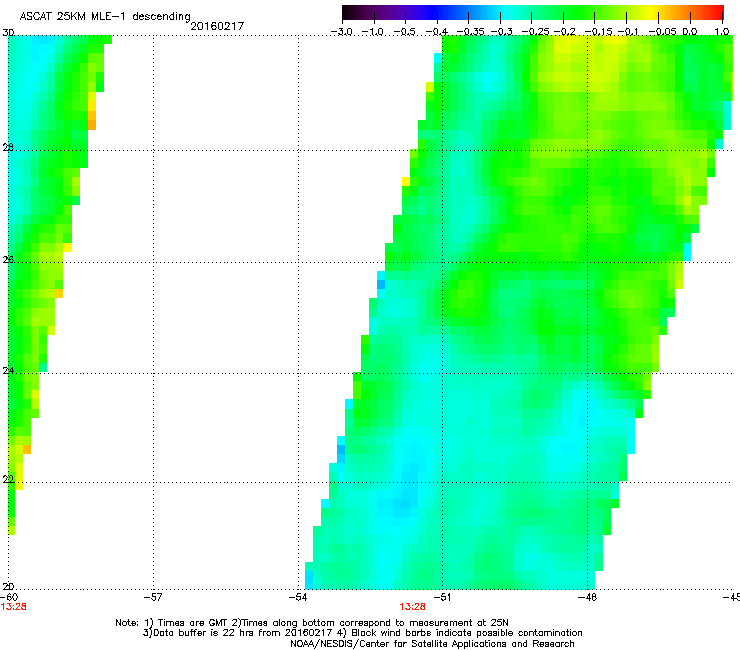Screen dimensions: 740x650
Task: Click the MLE color scale bar
Action: click(x=533, y=12)
